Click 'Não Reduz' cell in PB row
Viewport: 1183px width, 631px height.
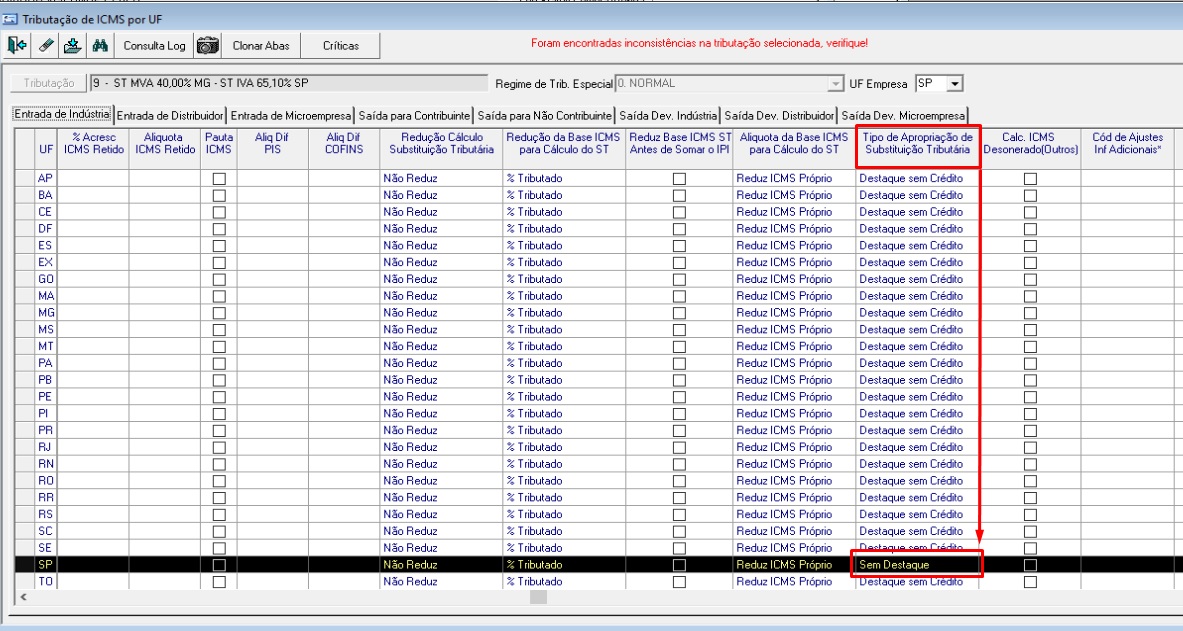(441, 380)
